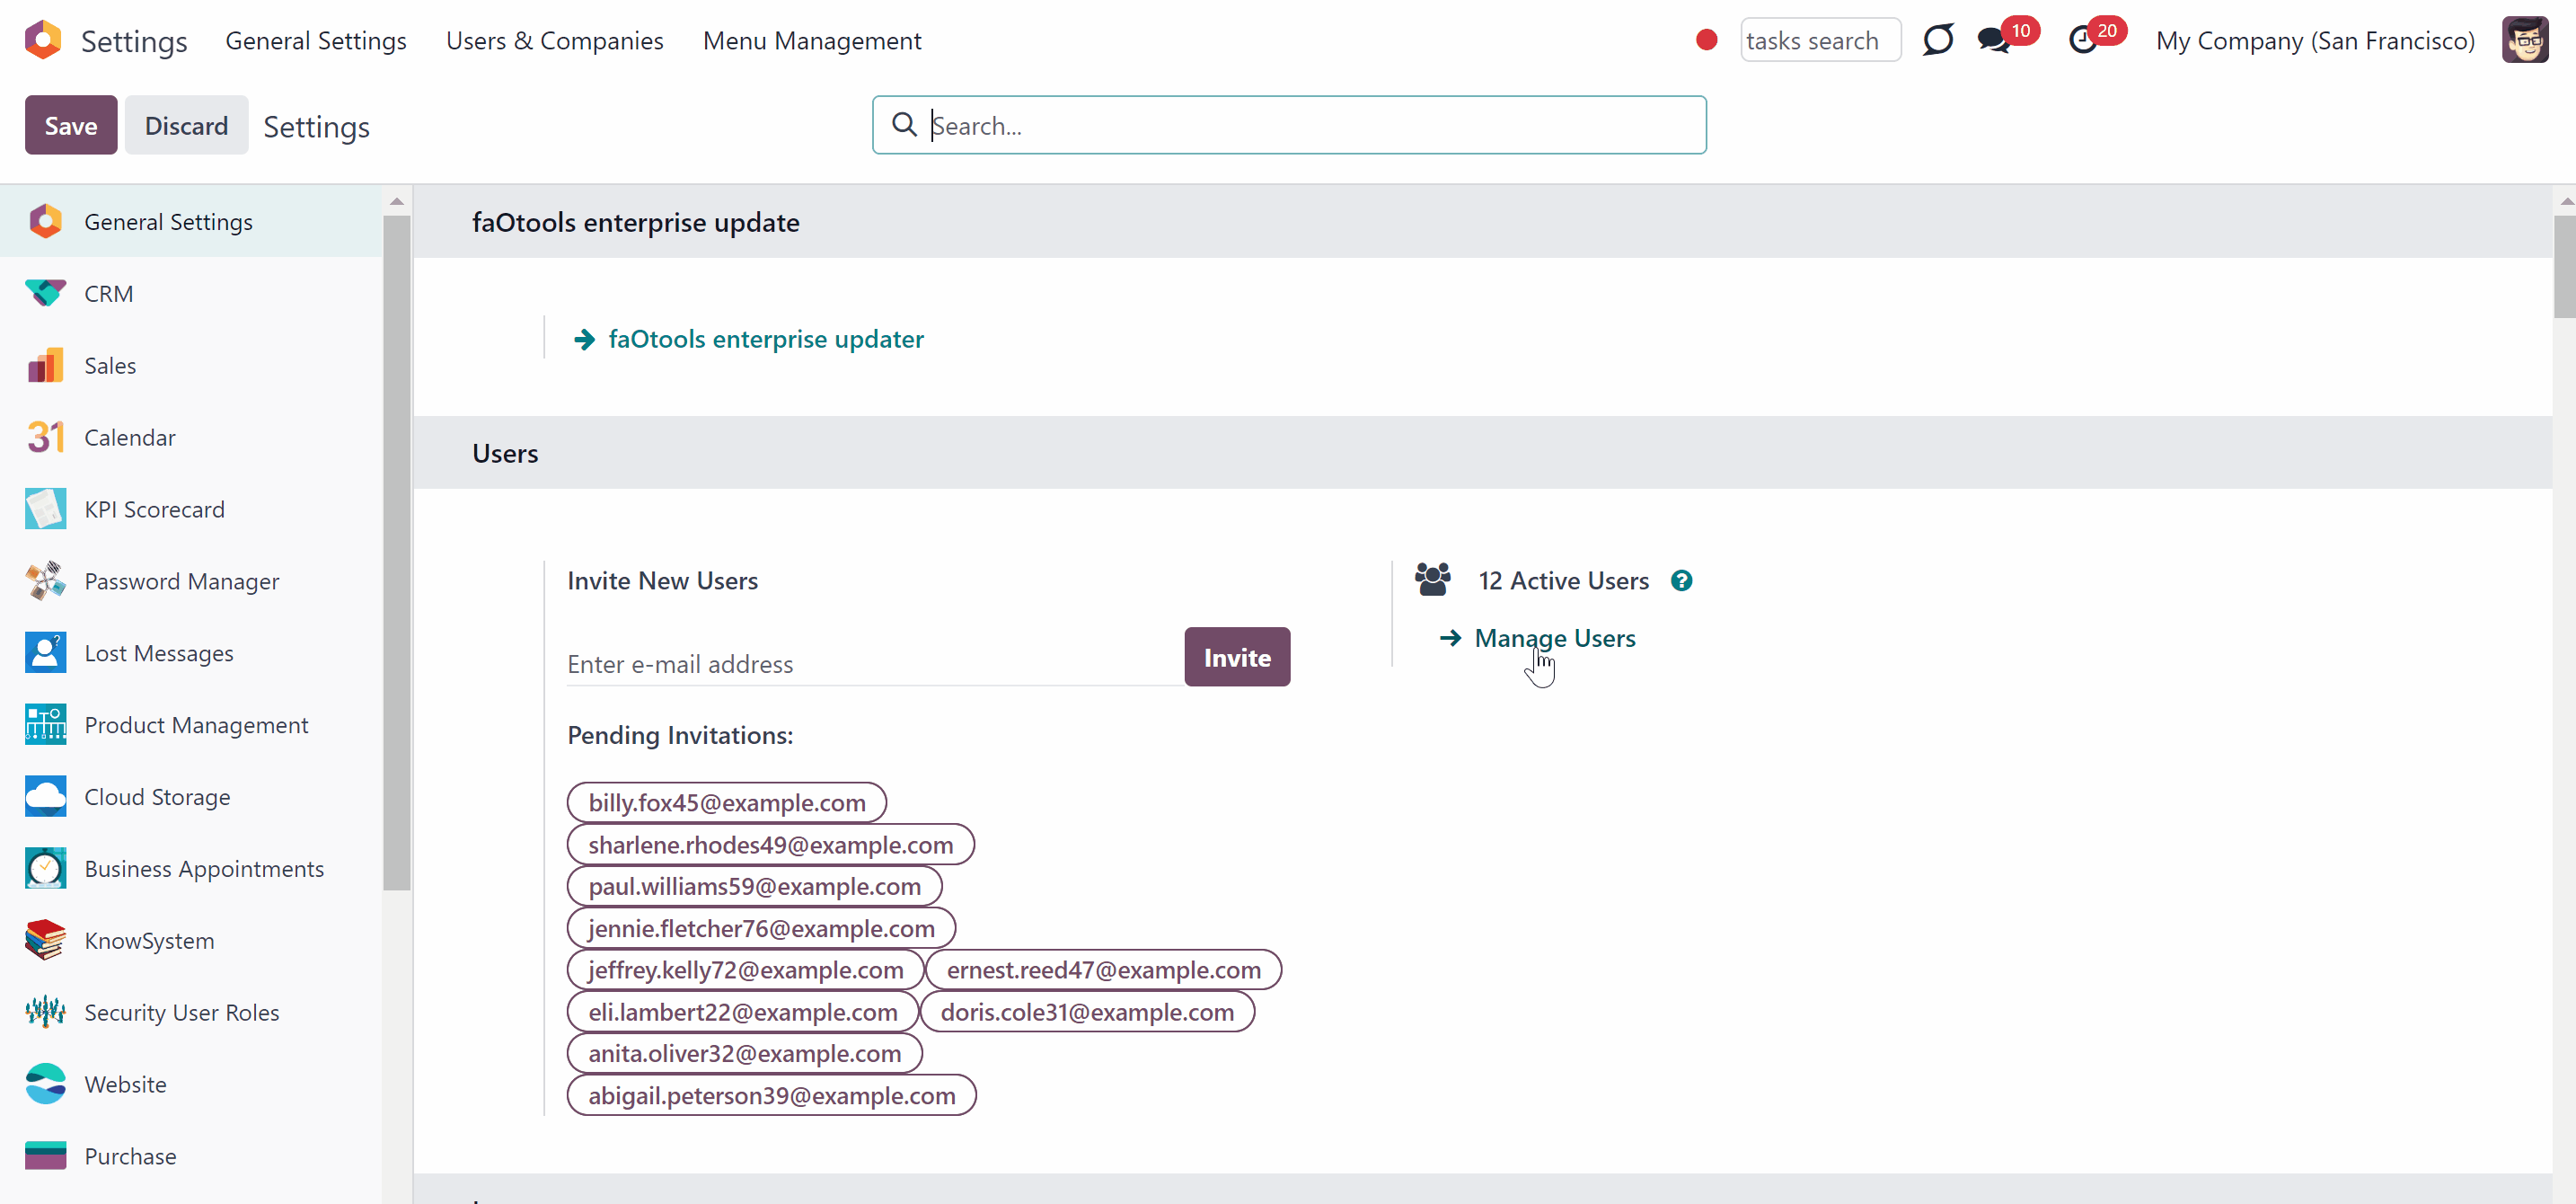
Task: Open Purchase settings icon
Action: point(45,1157)
